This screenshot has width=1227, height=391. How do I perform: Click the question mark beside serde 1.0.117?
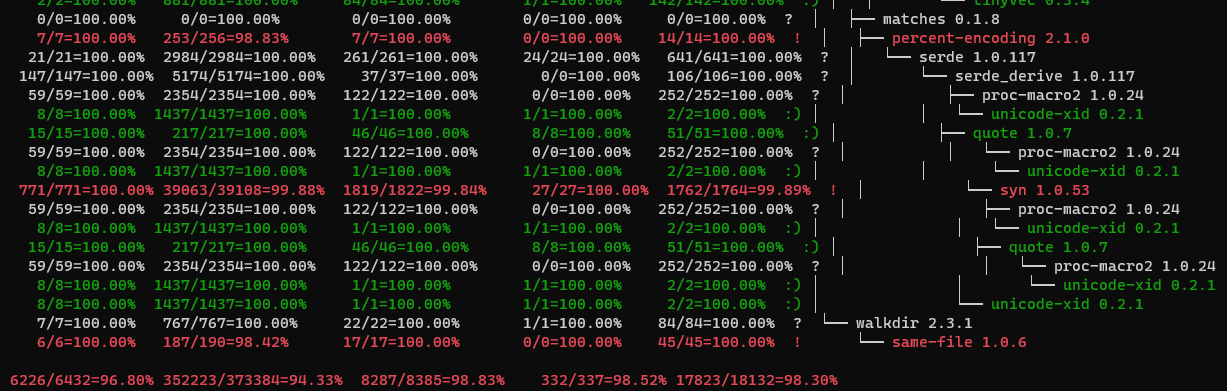click(825, 57)
